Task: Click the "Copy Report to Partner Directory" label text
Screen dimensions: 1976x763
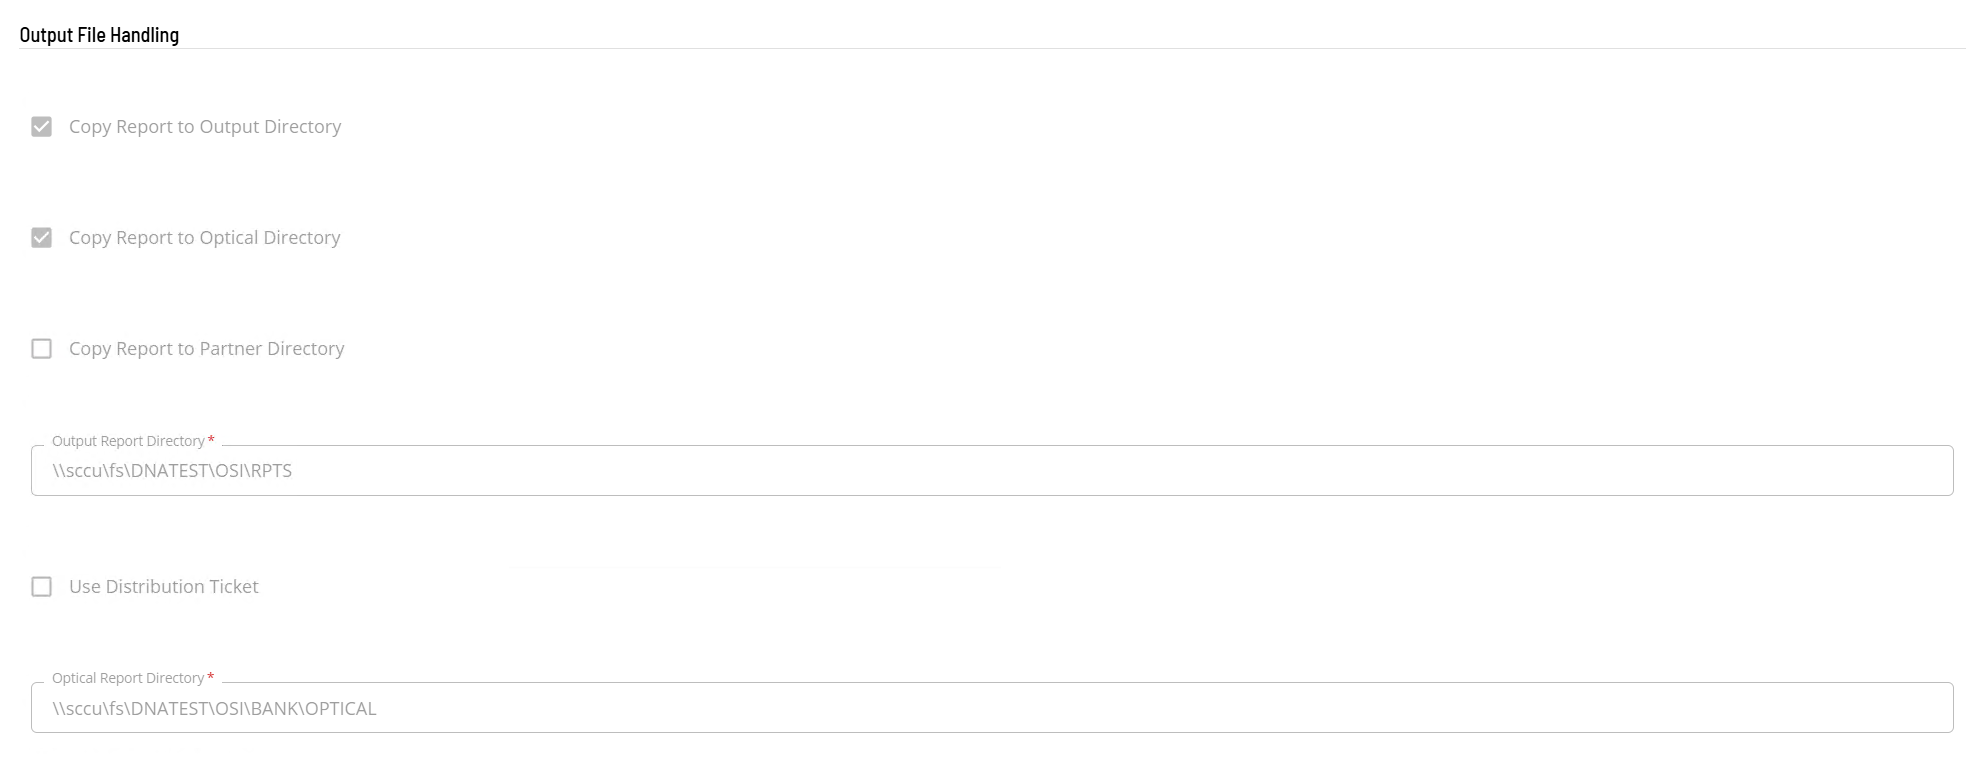Action: (206, 349)
